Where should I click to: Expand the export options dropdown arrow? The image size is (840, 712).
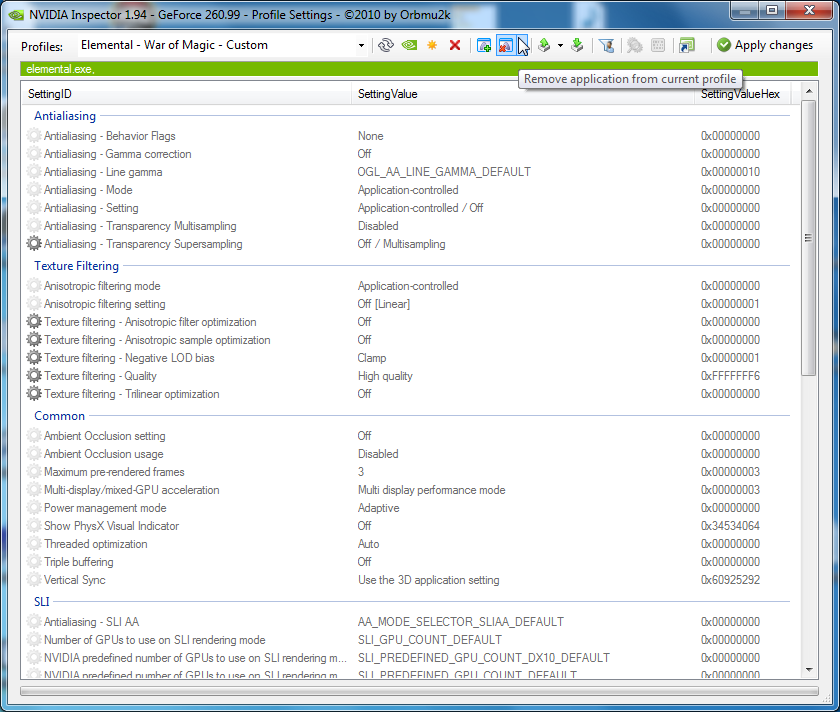click(x=560, y=45)
